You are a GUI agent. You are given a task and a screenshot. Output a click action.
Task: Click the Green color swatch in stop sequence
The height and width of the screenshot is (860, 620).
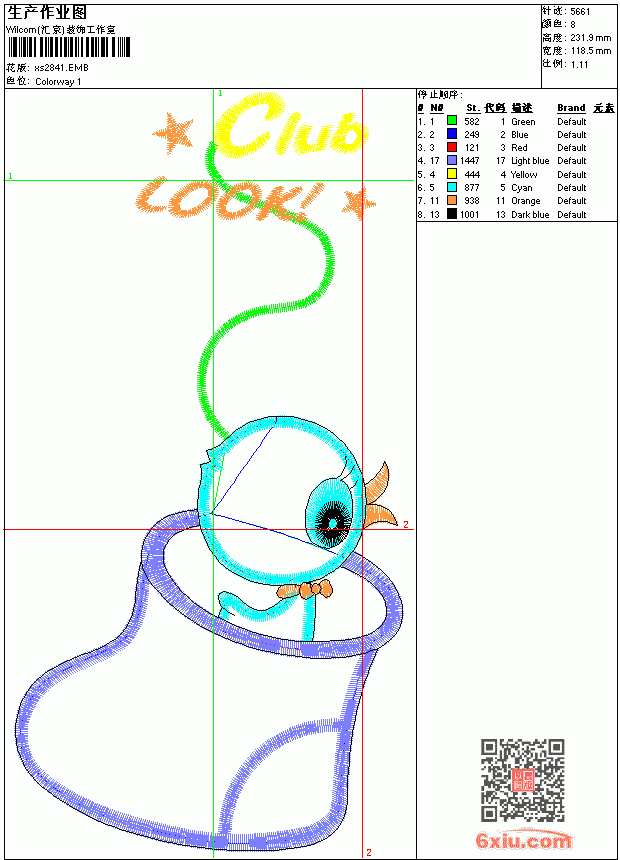click(452, 121)
